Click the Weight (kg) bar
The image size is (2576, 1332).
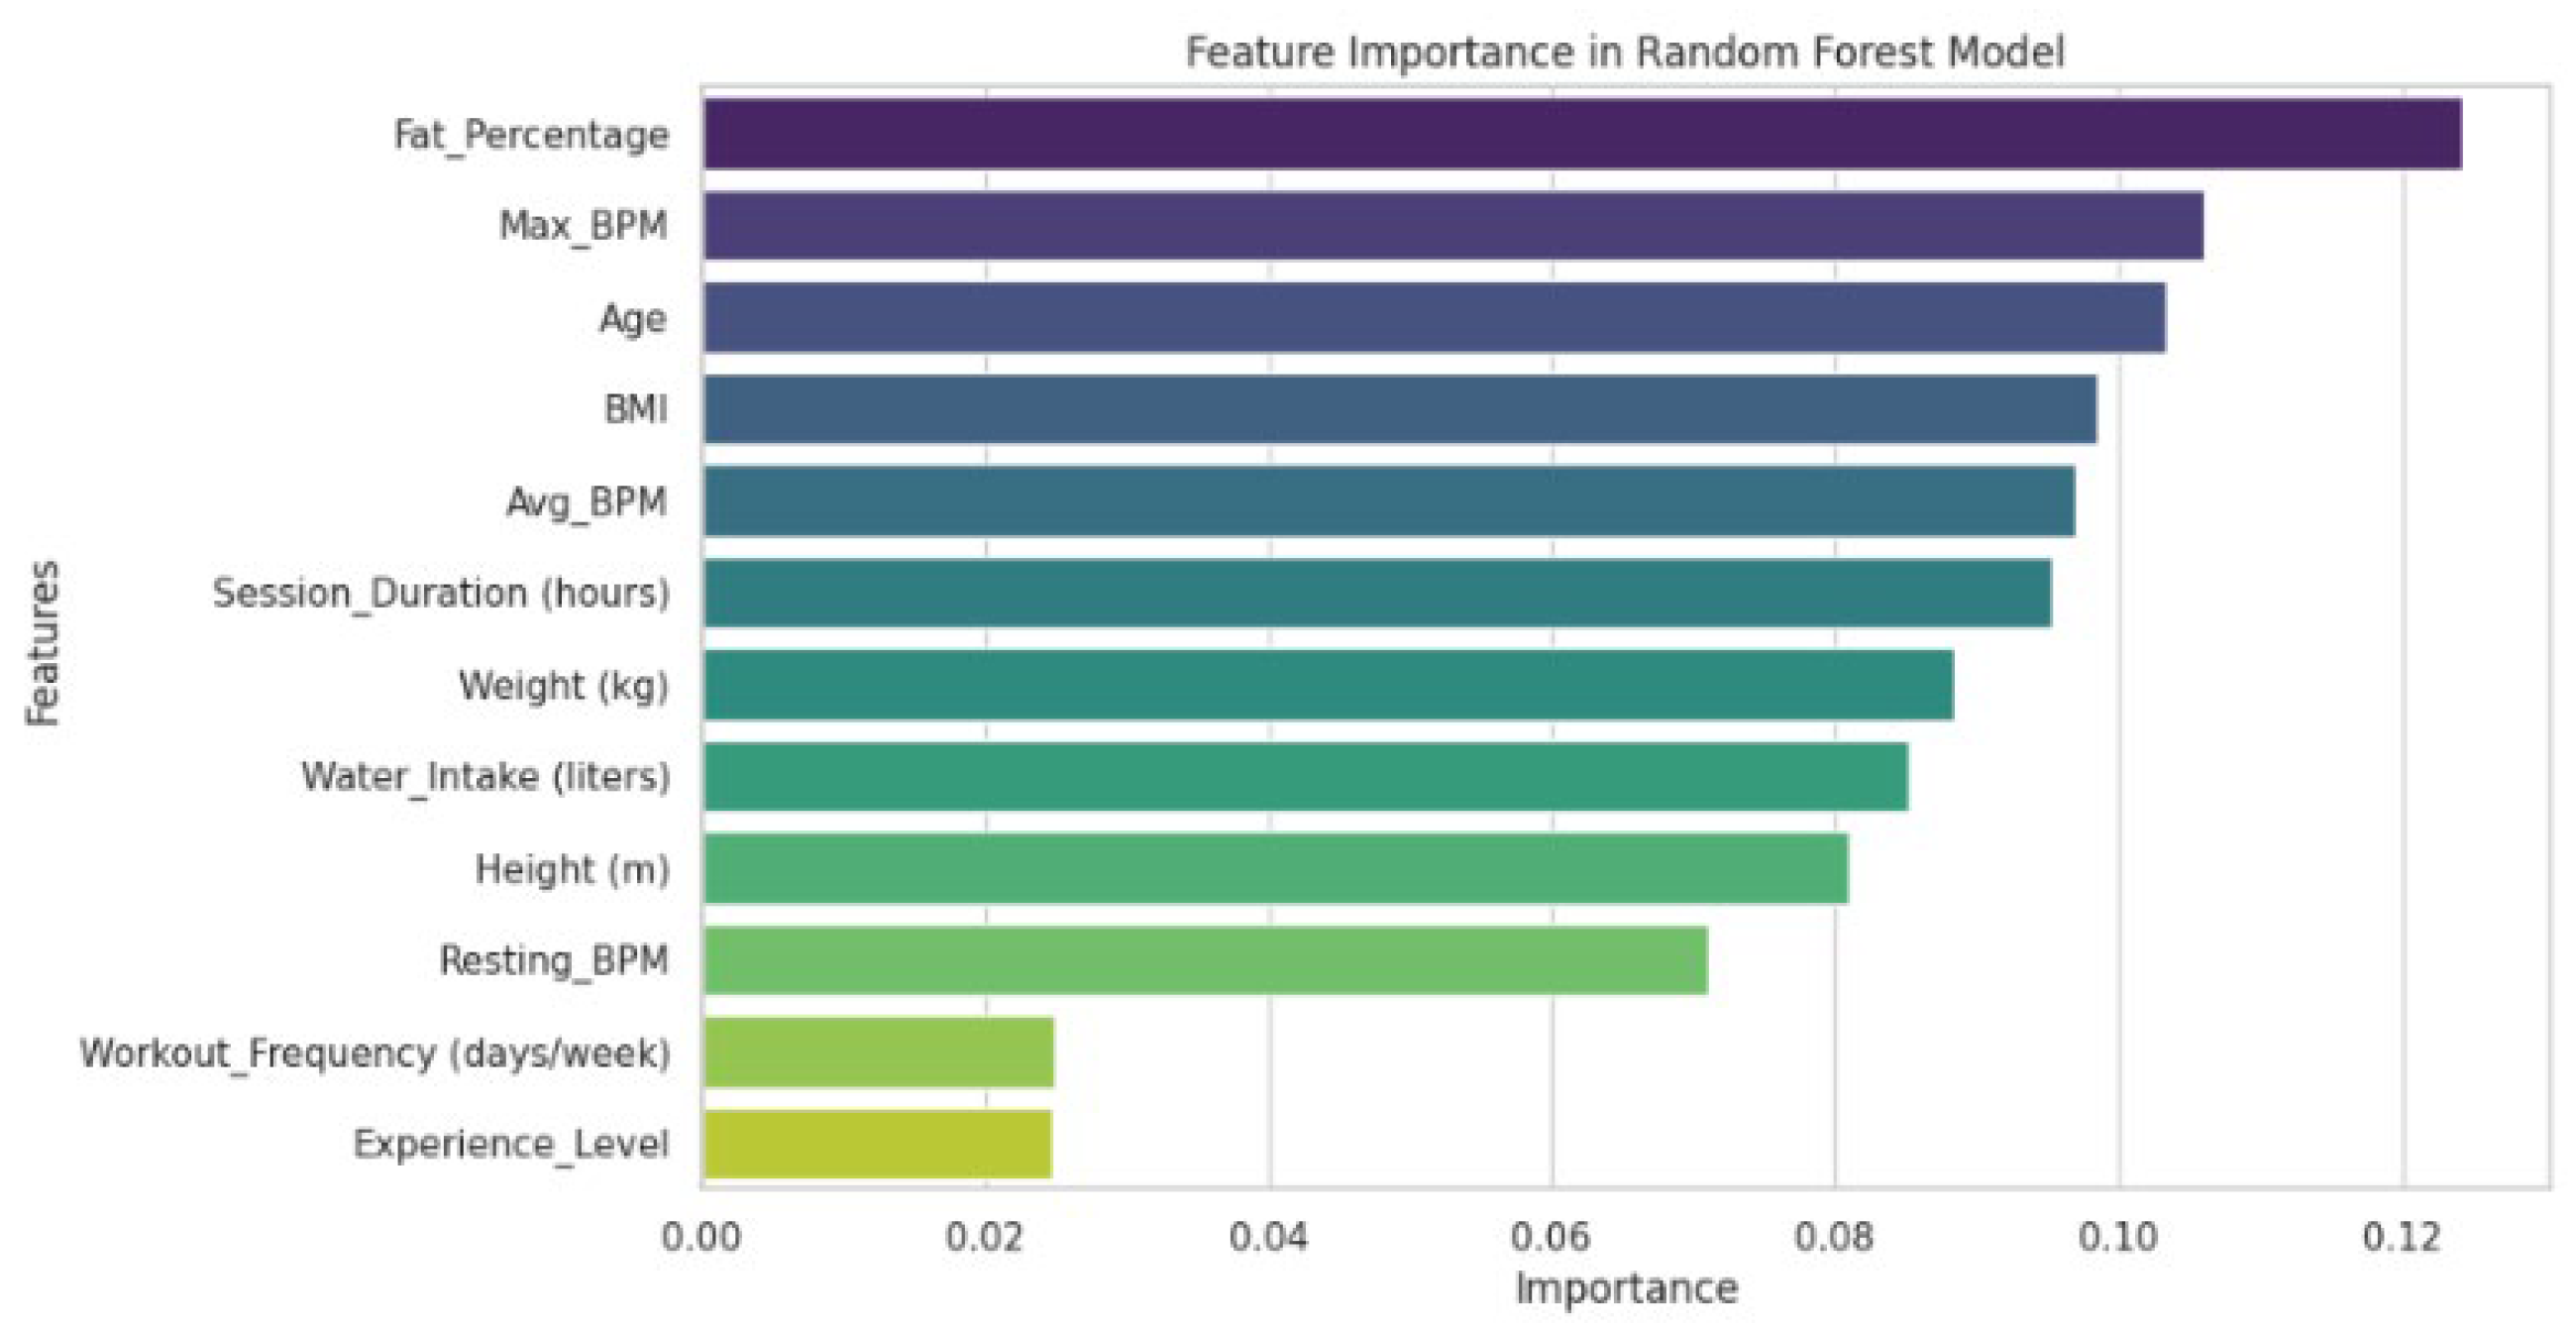[1328, 685]
